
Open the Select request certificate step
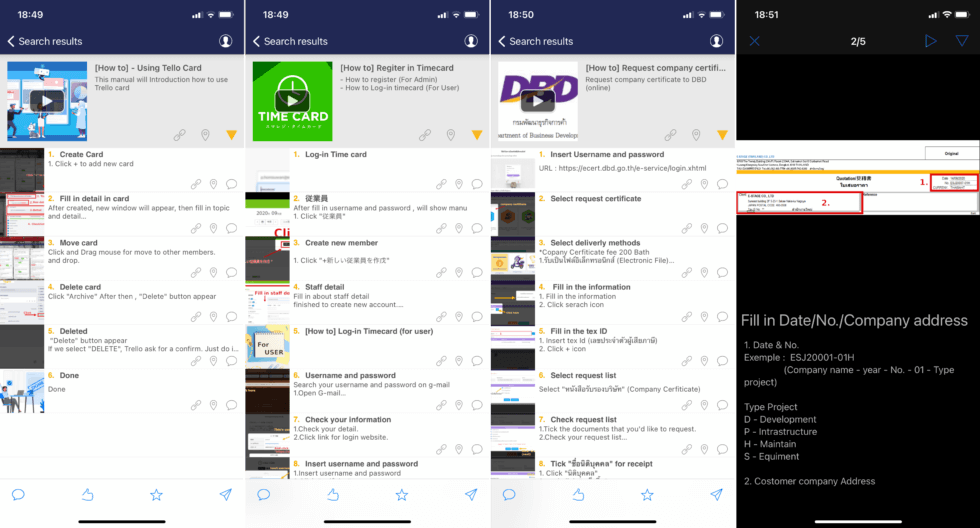[613, 214]
